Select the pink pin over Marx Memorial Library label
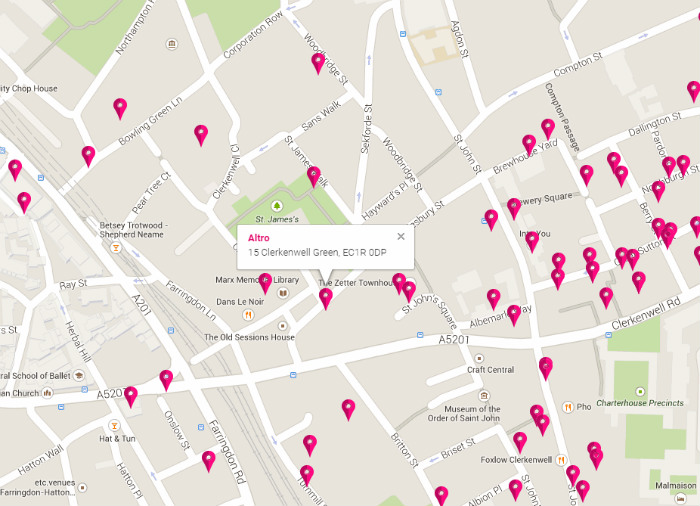Screen dimensions: 700x506 coord(265,284)
